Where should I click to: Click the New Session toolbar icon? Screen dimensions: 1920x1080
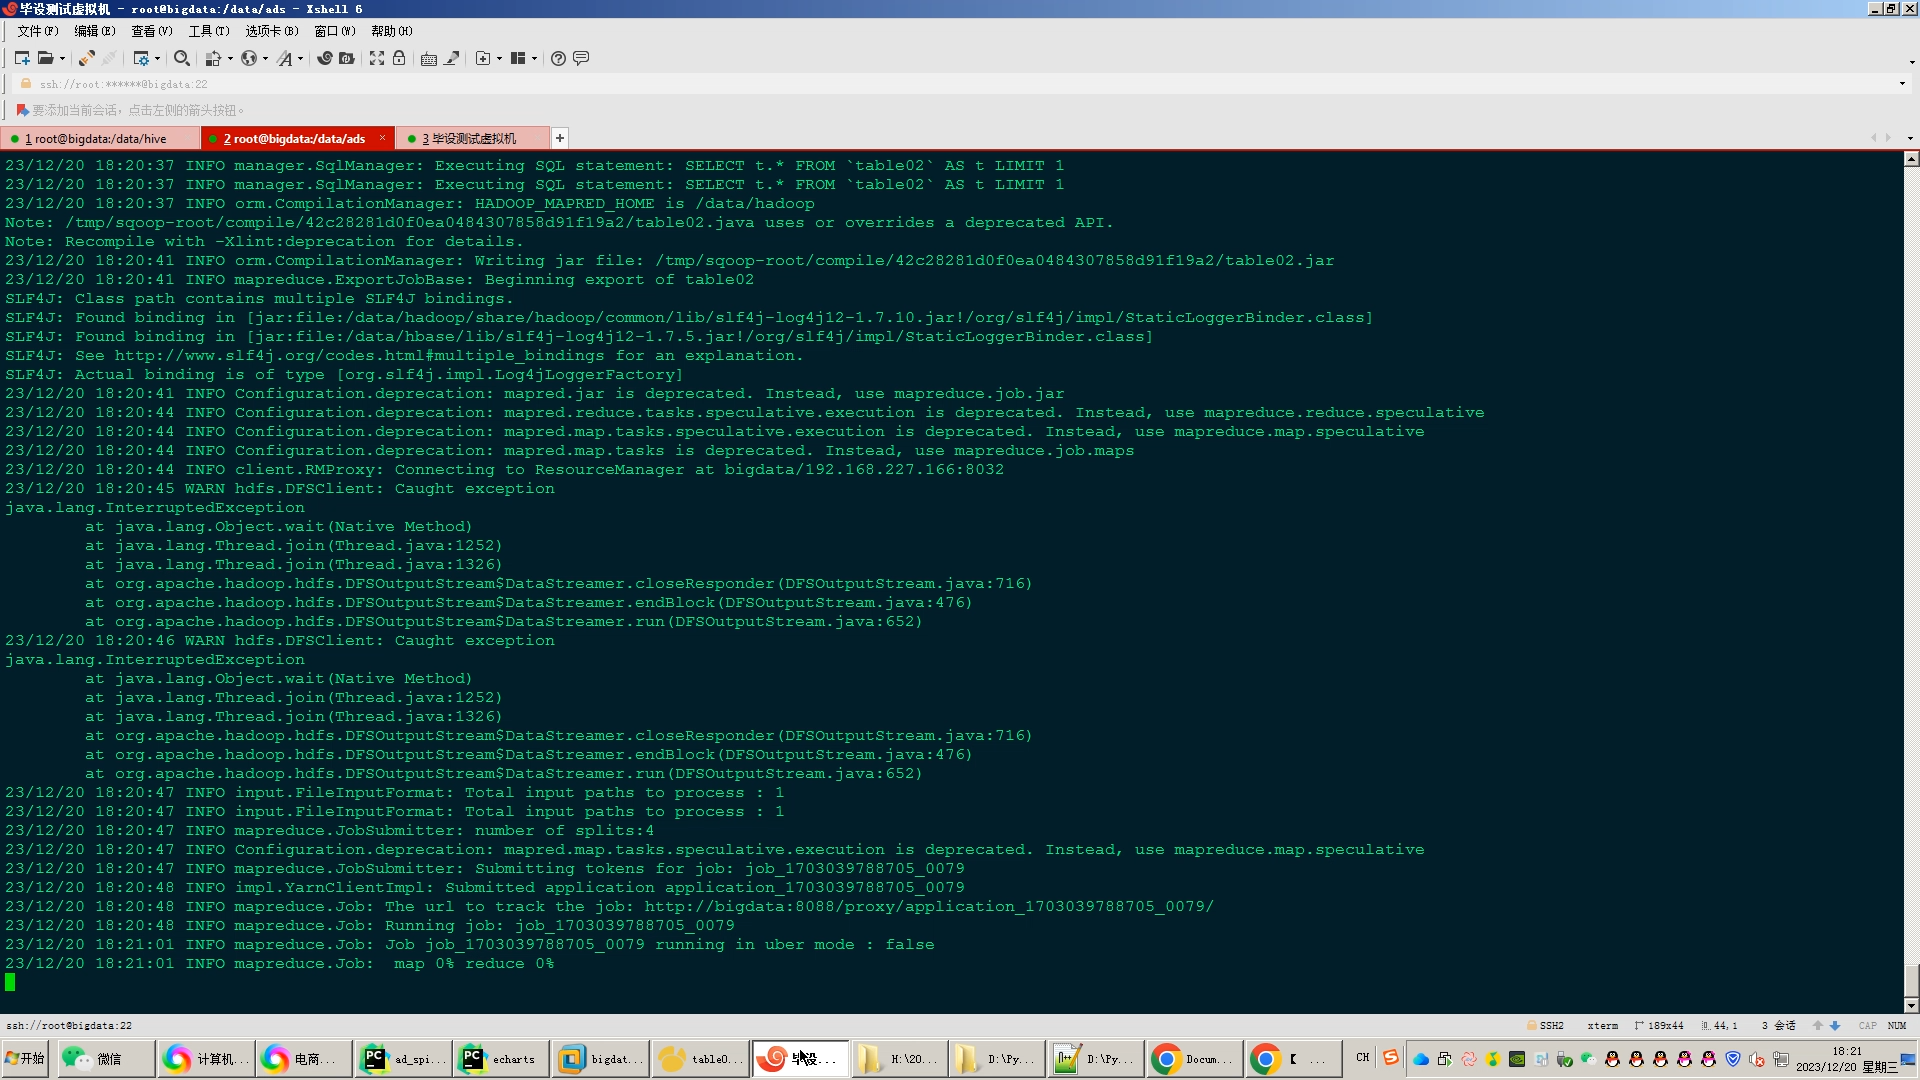(22, 58)
